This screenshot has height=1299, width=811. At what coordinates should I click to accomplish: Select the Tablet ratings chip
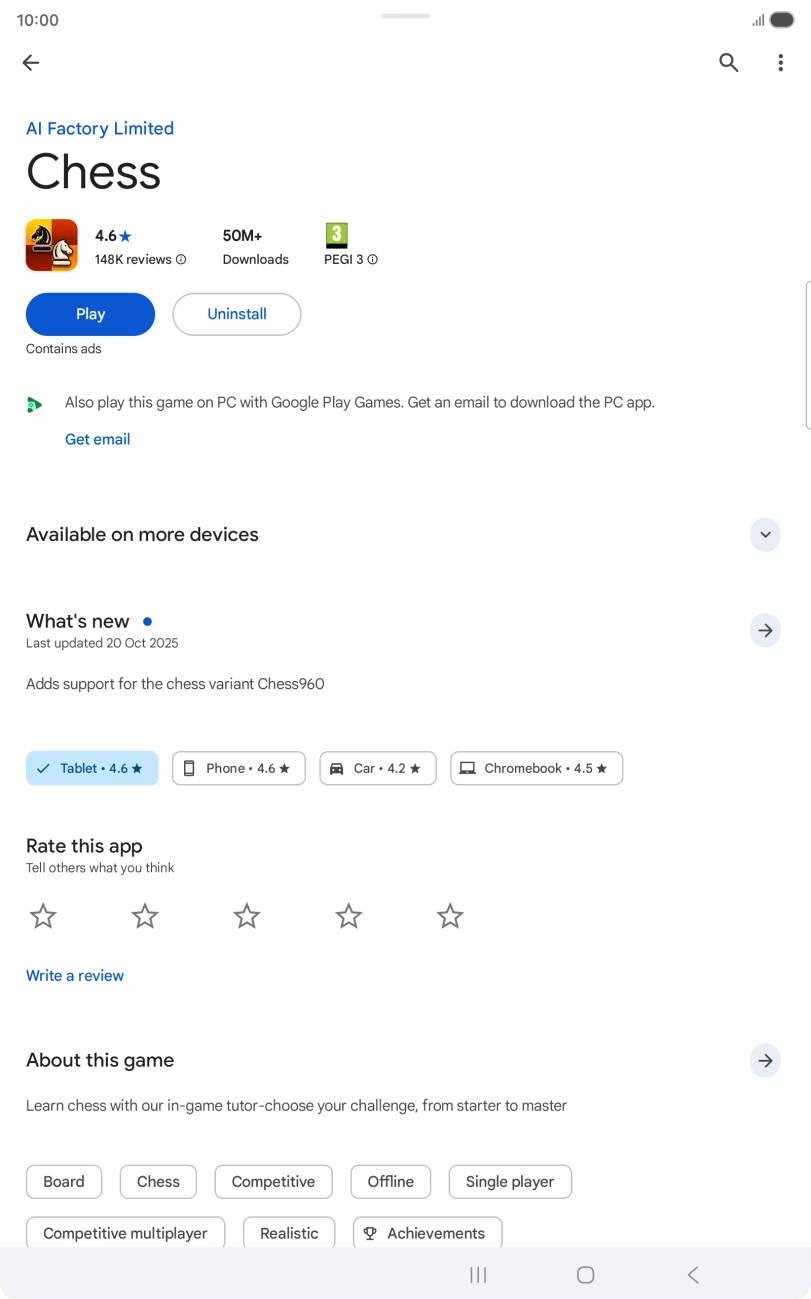pyautogui.click(x=92, y=768)
